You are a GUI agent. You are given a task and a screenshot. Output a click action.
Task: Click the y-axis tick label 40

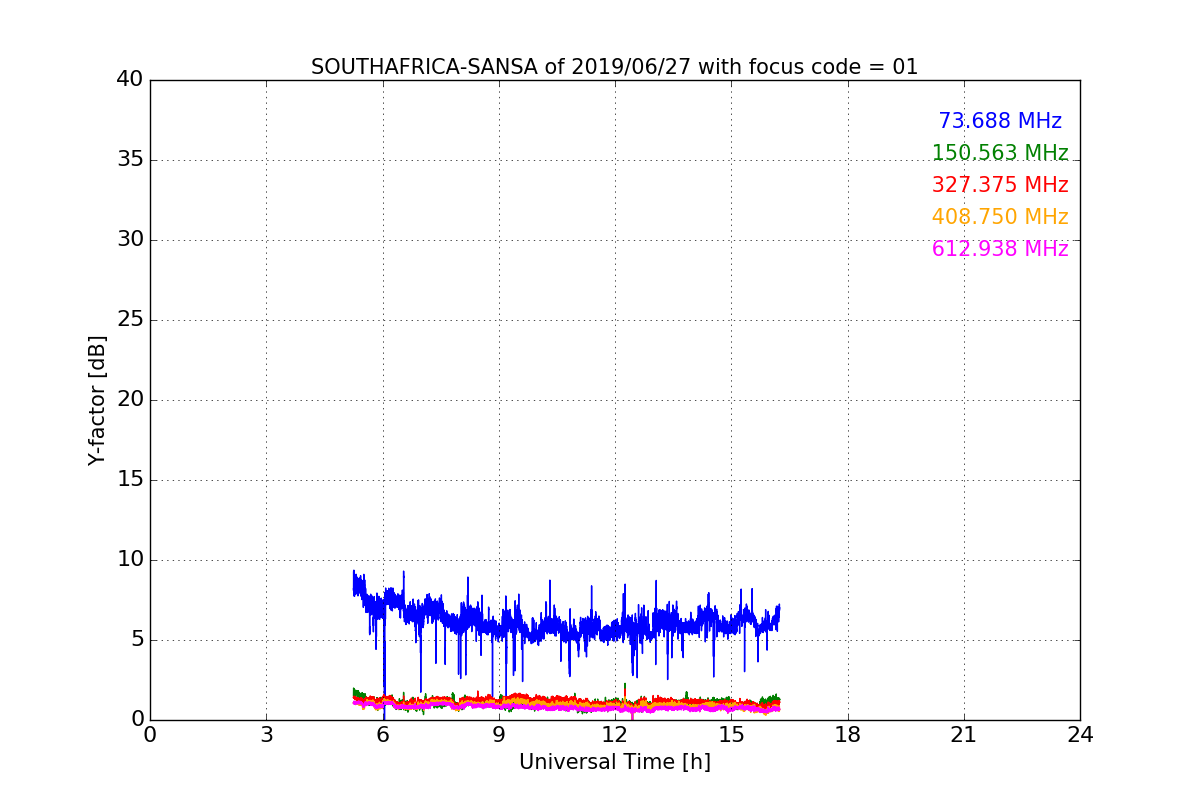[x=130, y=79]
